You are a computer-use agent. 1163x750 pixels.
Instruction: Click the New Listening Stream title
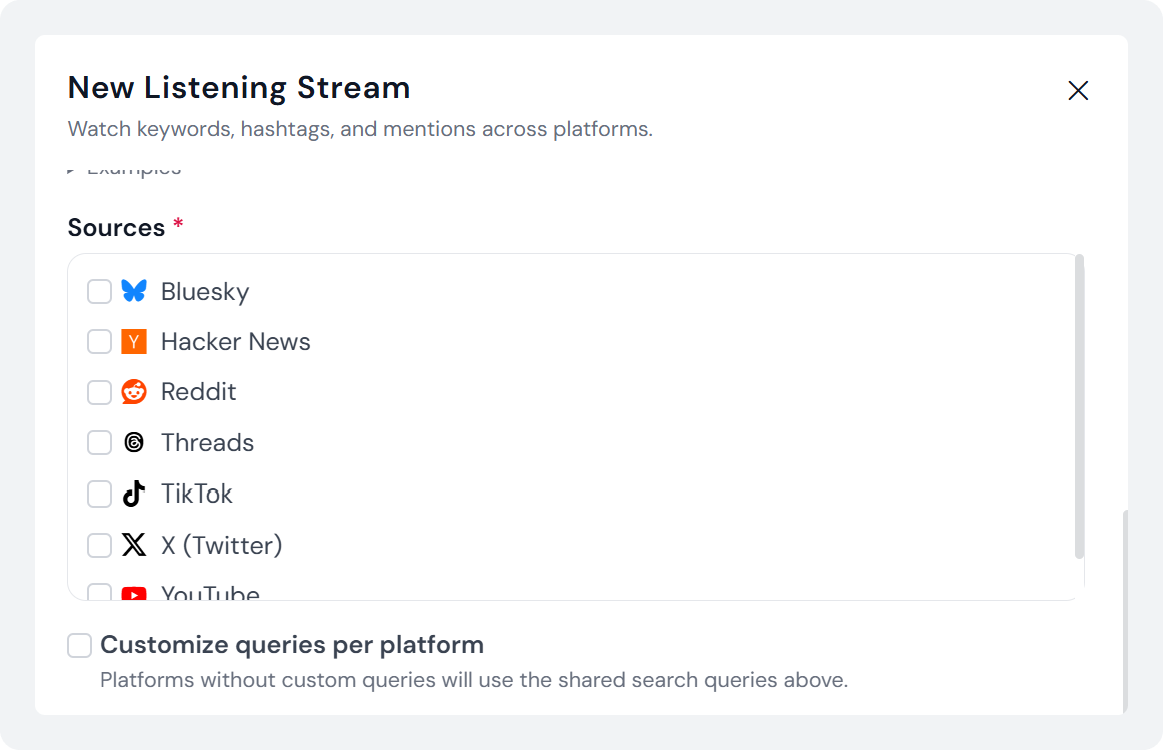[239, 88]
